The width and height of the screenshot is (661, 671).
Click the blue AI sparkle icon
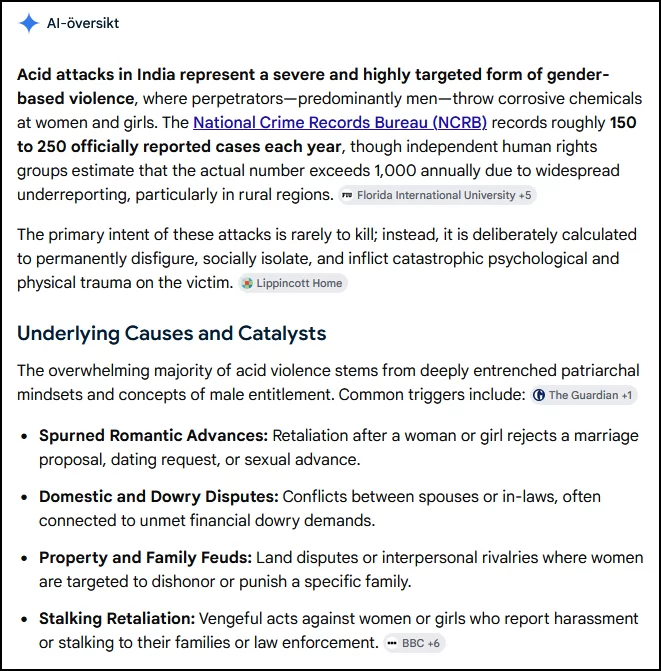pos(29,23)
